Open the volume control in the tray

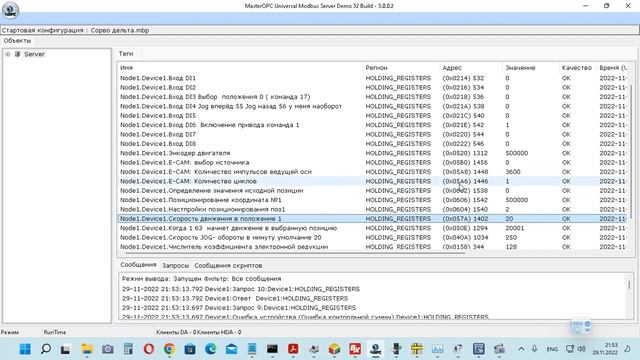[582, 349]
